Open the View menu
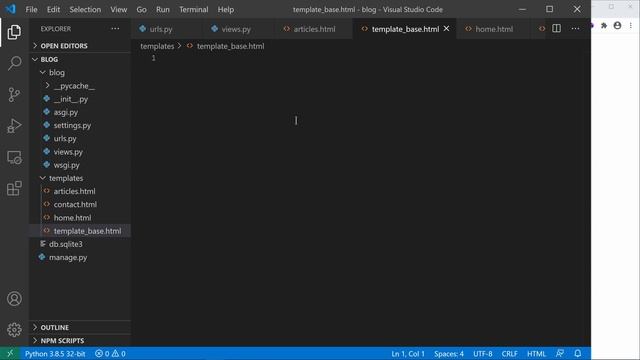The height and width of the screenshot is (360, 640). 118,9
